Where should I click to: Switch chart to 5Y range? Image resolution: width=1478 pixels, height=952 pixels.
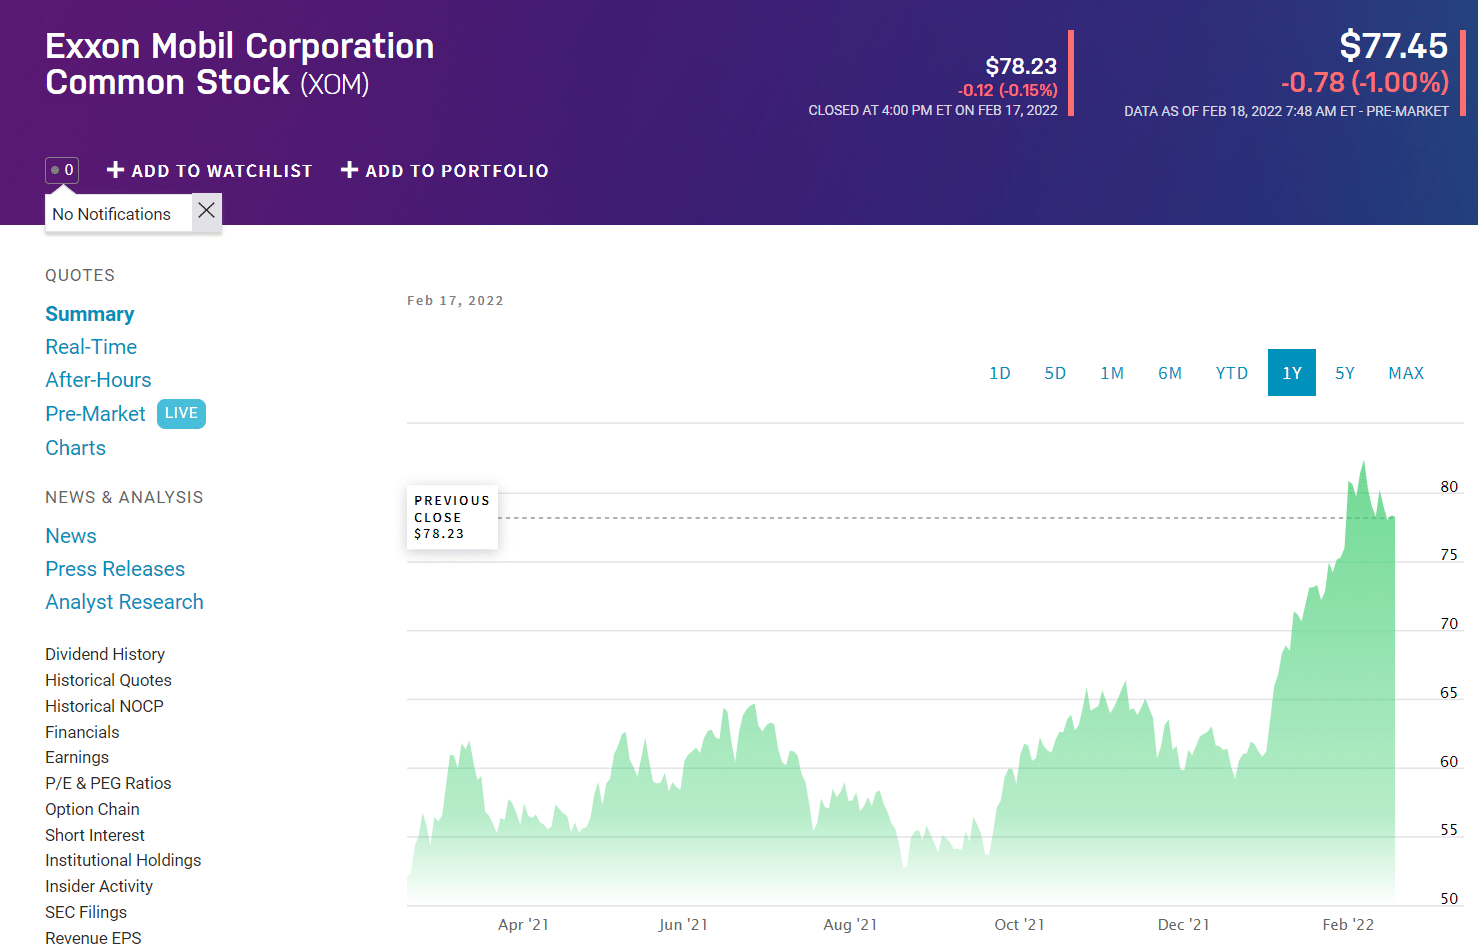click(x=1345, y=373)
